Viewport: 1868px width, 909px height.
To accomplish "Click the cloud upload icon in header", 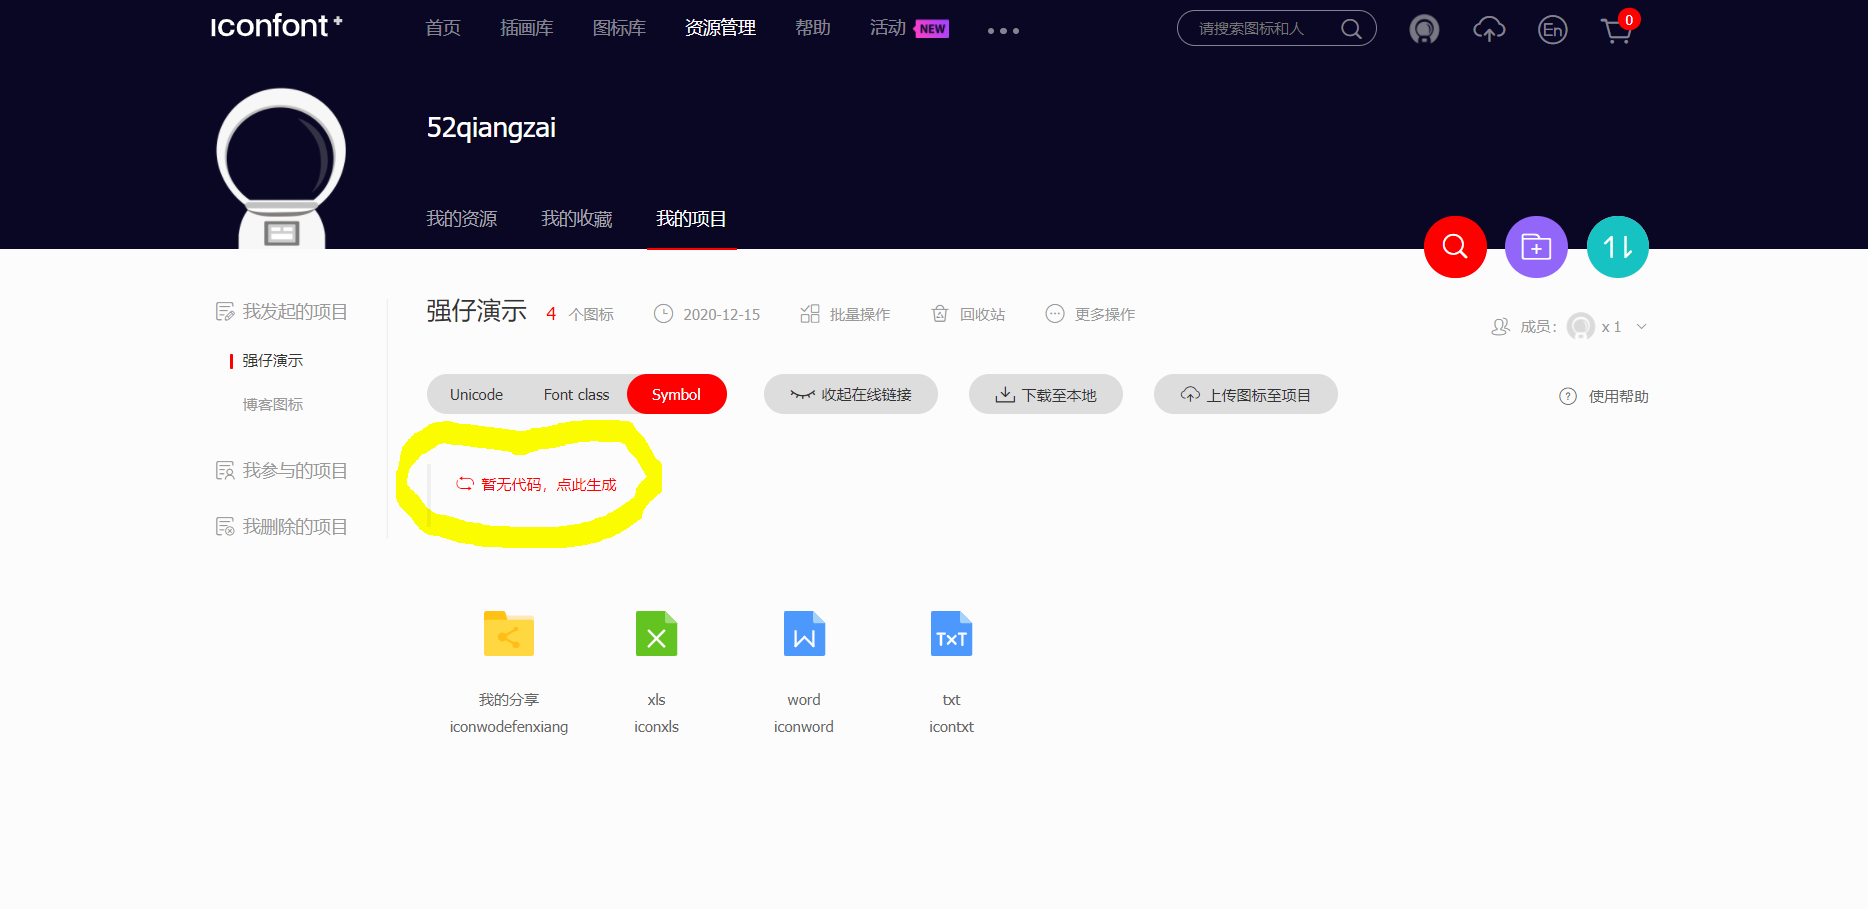I will [x=1489, y=30].
